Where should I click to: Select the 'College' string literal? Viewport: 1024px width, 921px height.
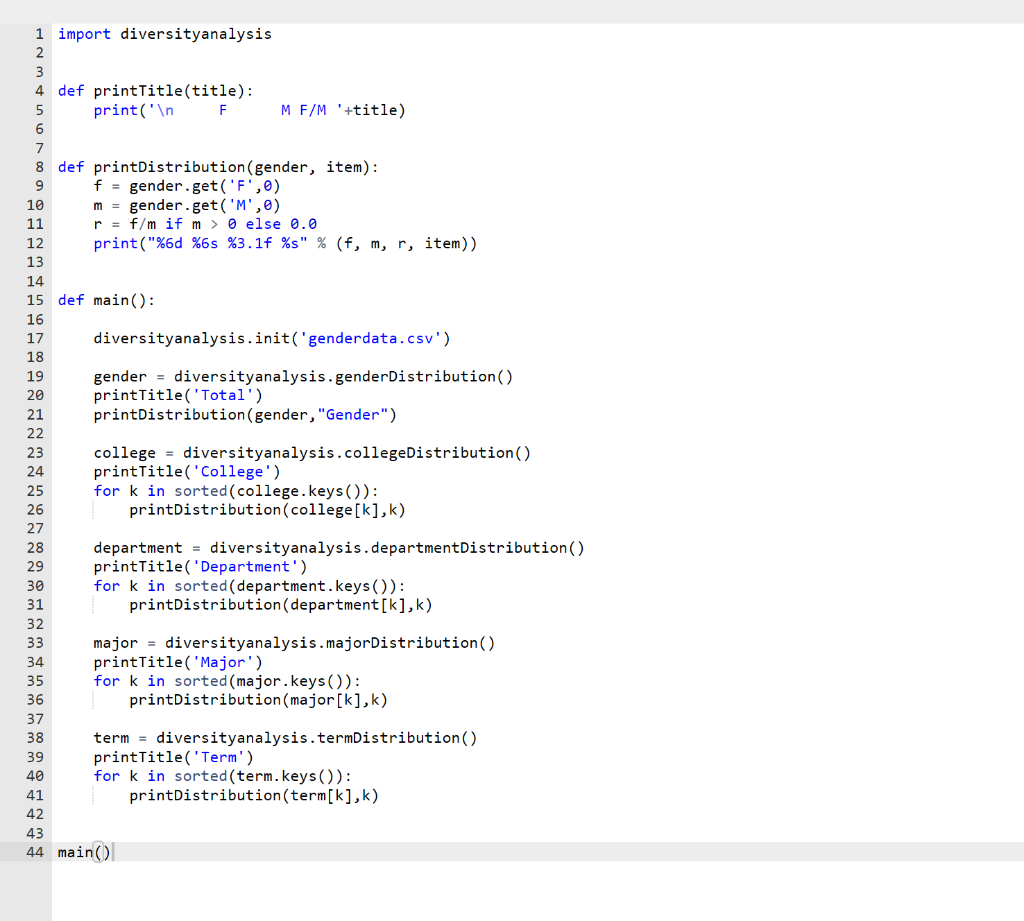[233, 471]
